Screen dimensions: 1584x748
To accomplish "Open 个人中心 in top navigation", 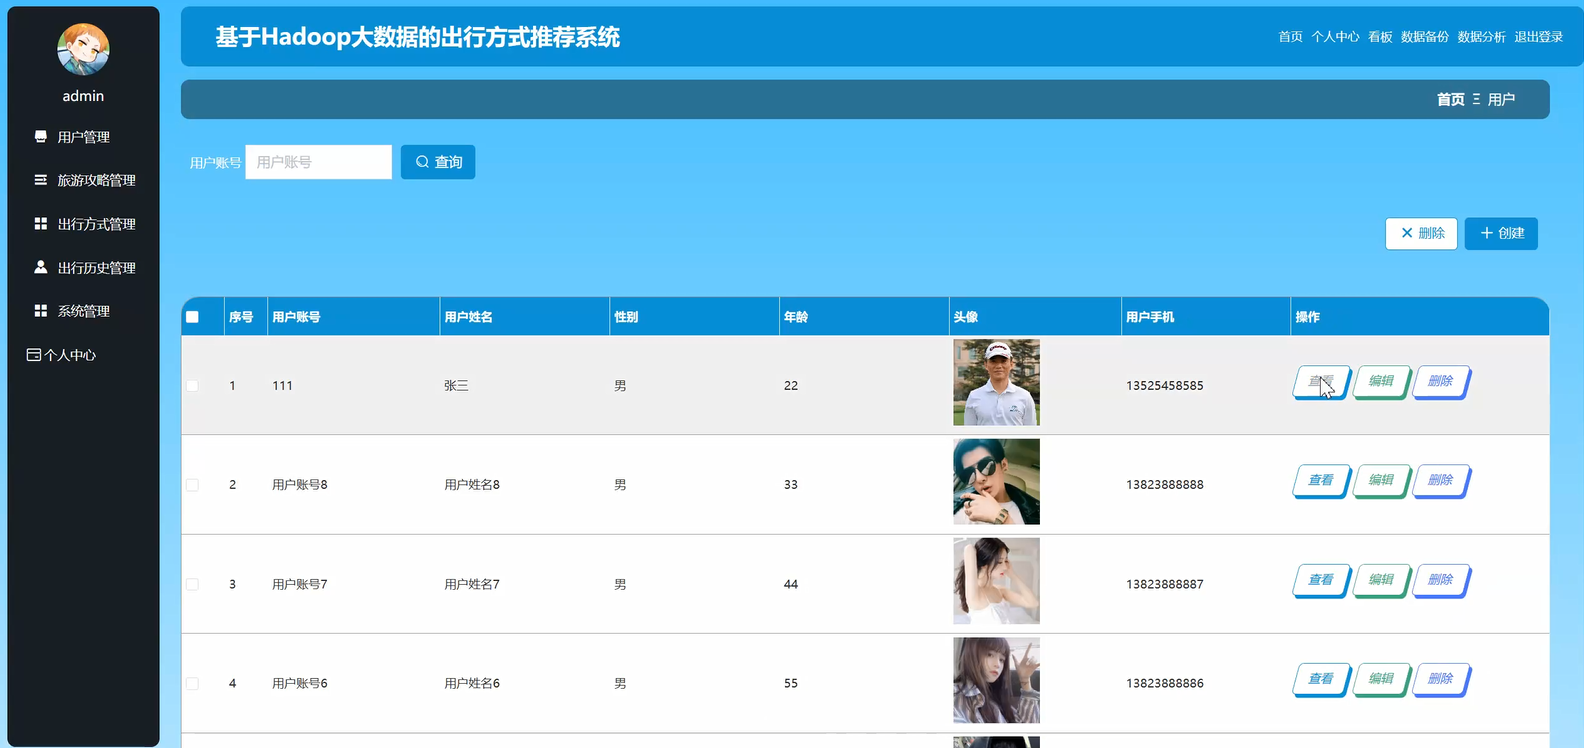I will pyautogui.click(x=1335, y=37).
